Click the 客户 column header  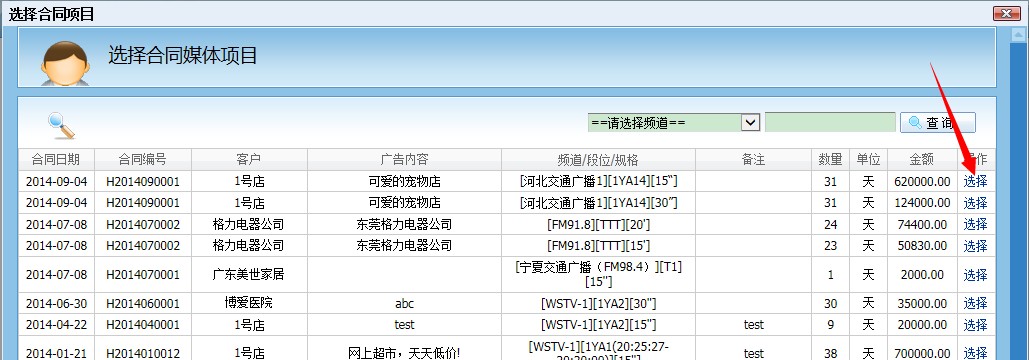(249, 159)
